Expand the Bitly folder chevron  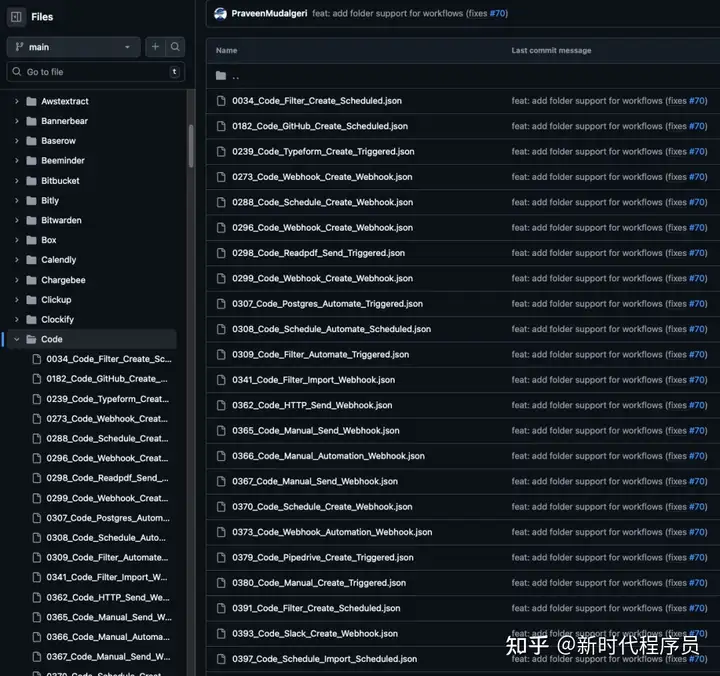point(17,200)
